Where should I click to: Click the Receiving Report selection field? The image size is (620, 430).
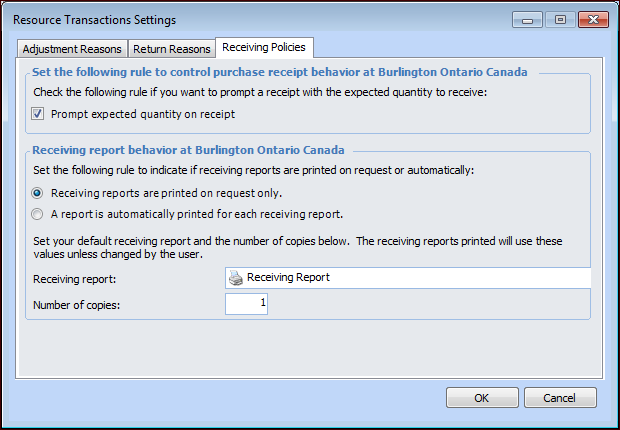[x=408, y=278]
